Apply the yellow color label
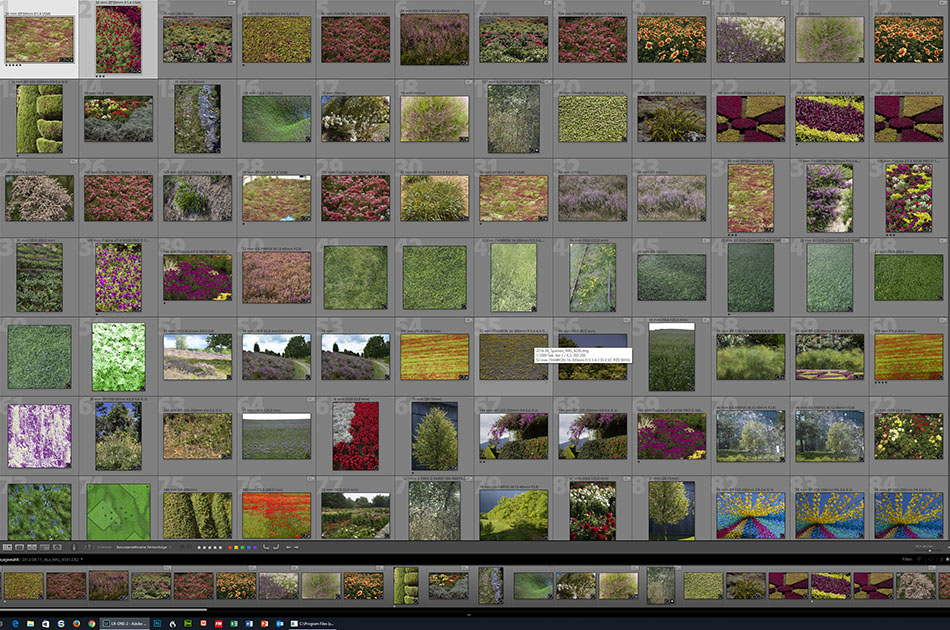Viewport: 950px width, 630px height. [x=237, y=547]
